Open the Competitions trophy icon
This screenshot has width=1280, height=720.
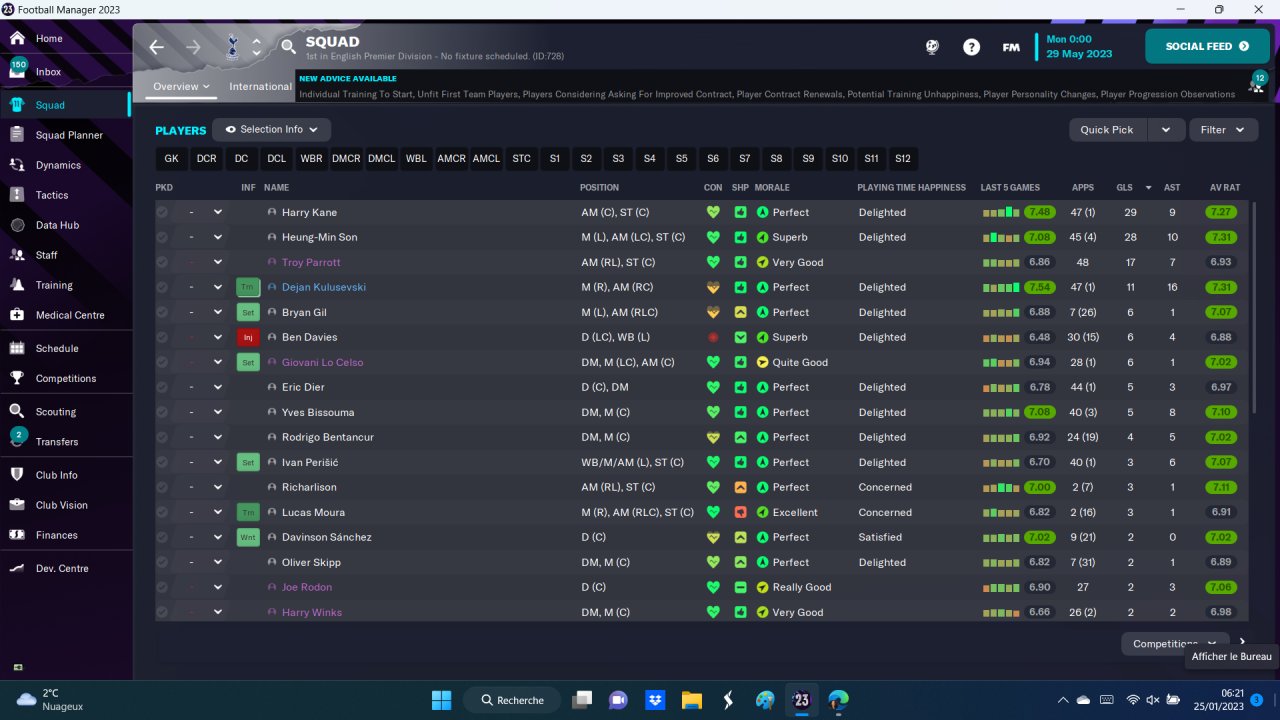[x=17, y=378]
